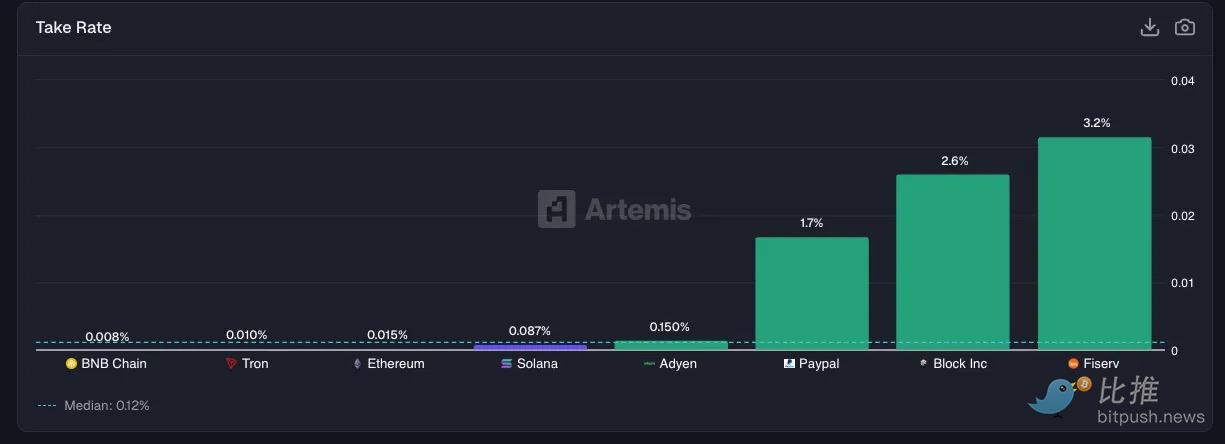Click the Fiserv orange icon

coord(1073,364)
